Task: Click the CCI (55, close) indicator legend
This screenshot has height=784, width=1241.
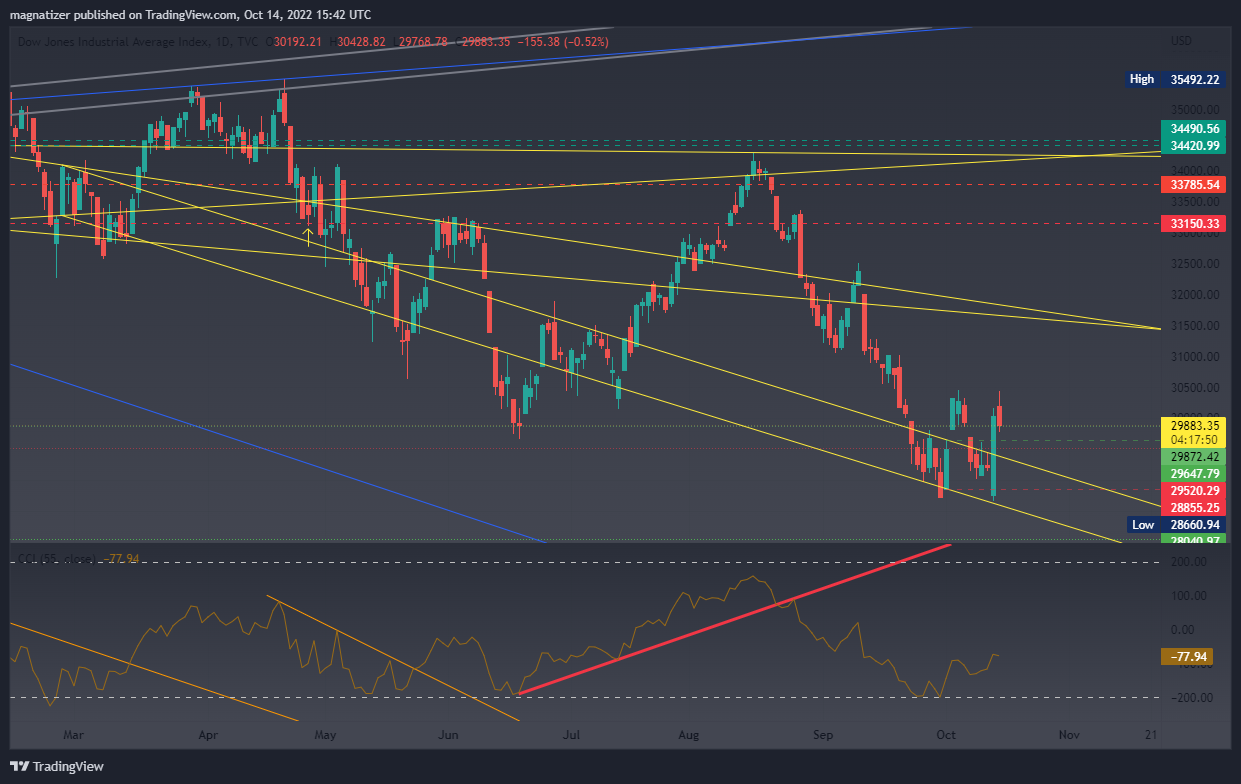Action: point(57,558)
